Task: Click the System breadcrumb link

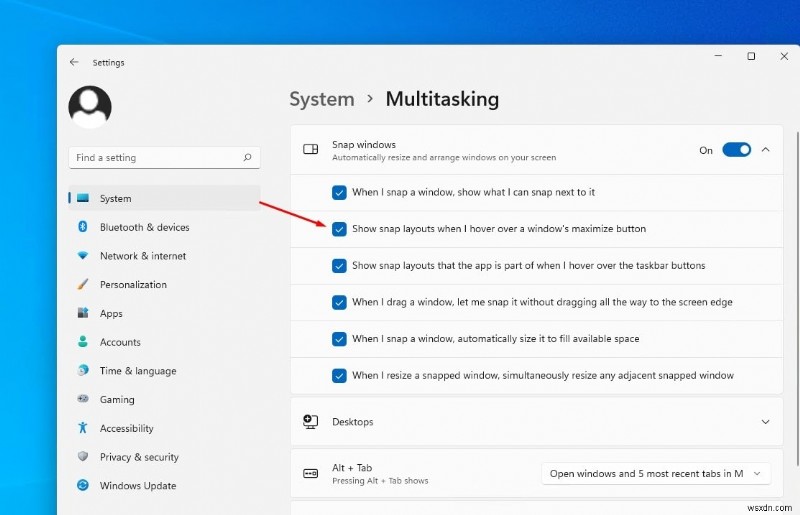Action: click(322, 99)
